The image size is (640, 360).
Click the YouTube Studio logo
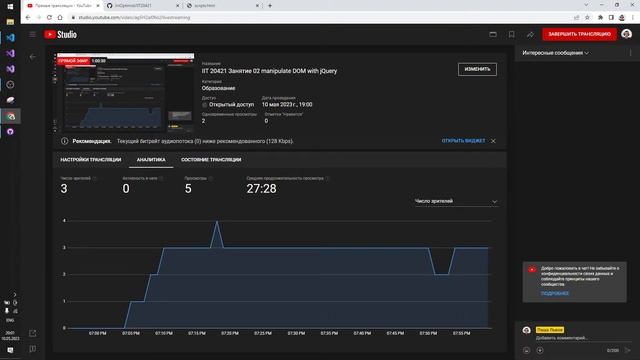(60, 34)
